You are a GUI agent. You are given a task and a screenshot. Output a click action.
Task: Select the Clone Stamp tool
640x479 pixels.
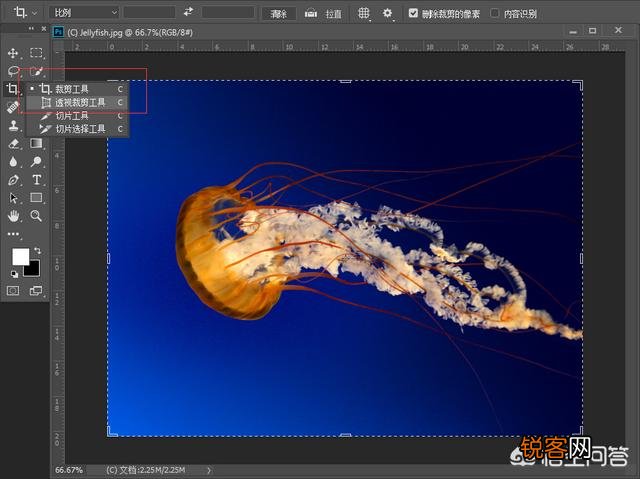[13, 125]
